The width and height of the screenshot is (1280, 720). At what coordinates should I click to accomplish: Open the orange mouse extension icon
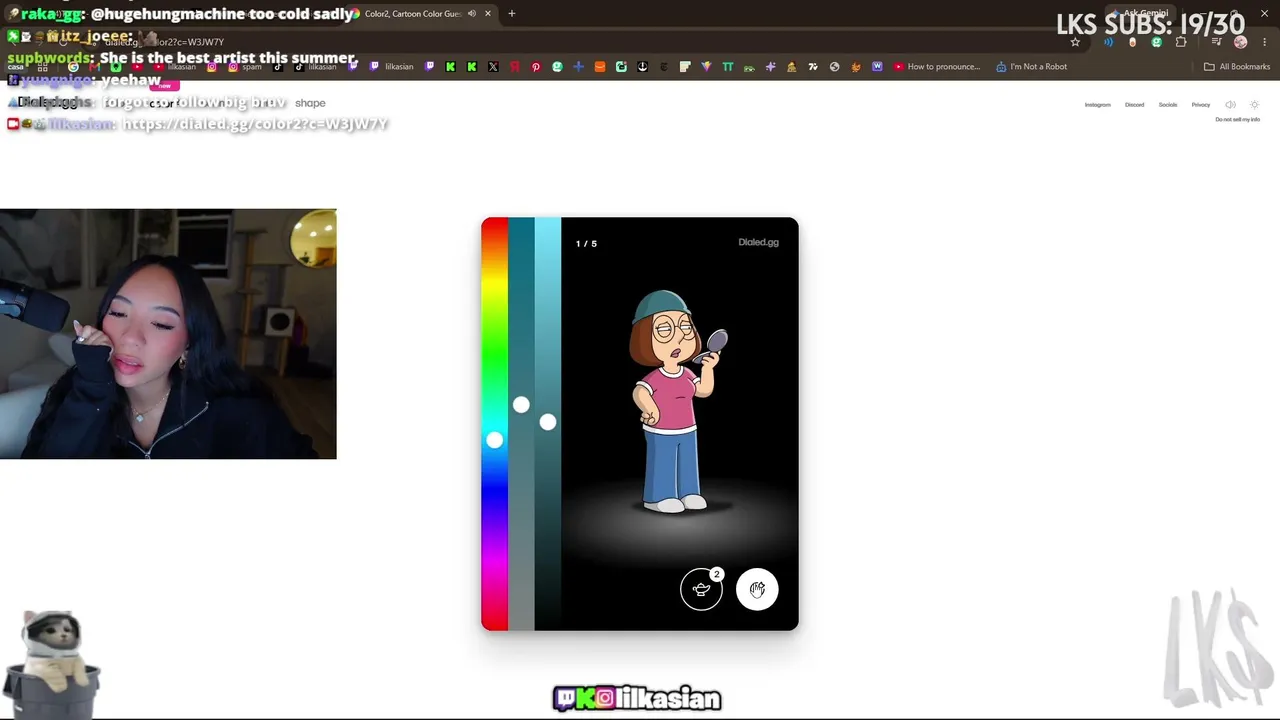1132,42
